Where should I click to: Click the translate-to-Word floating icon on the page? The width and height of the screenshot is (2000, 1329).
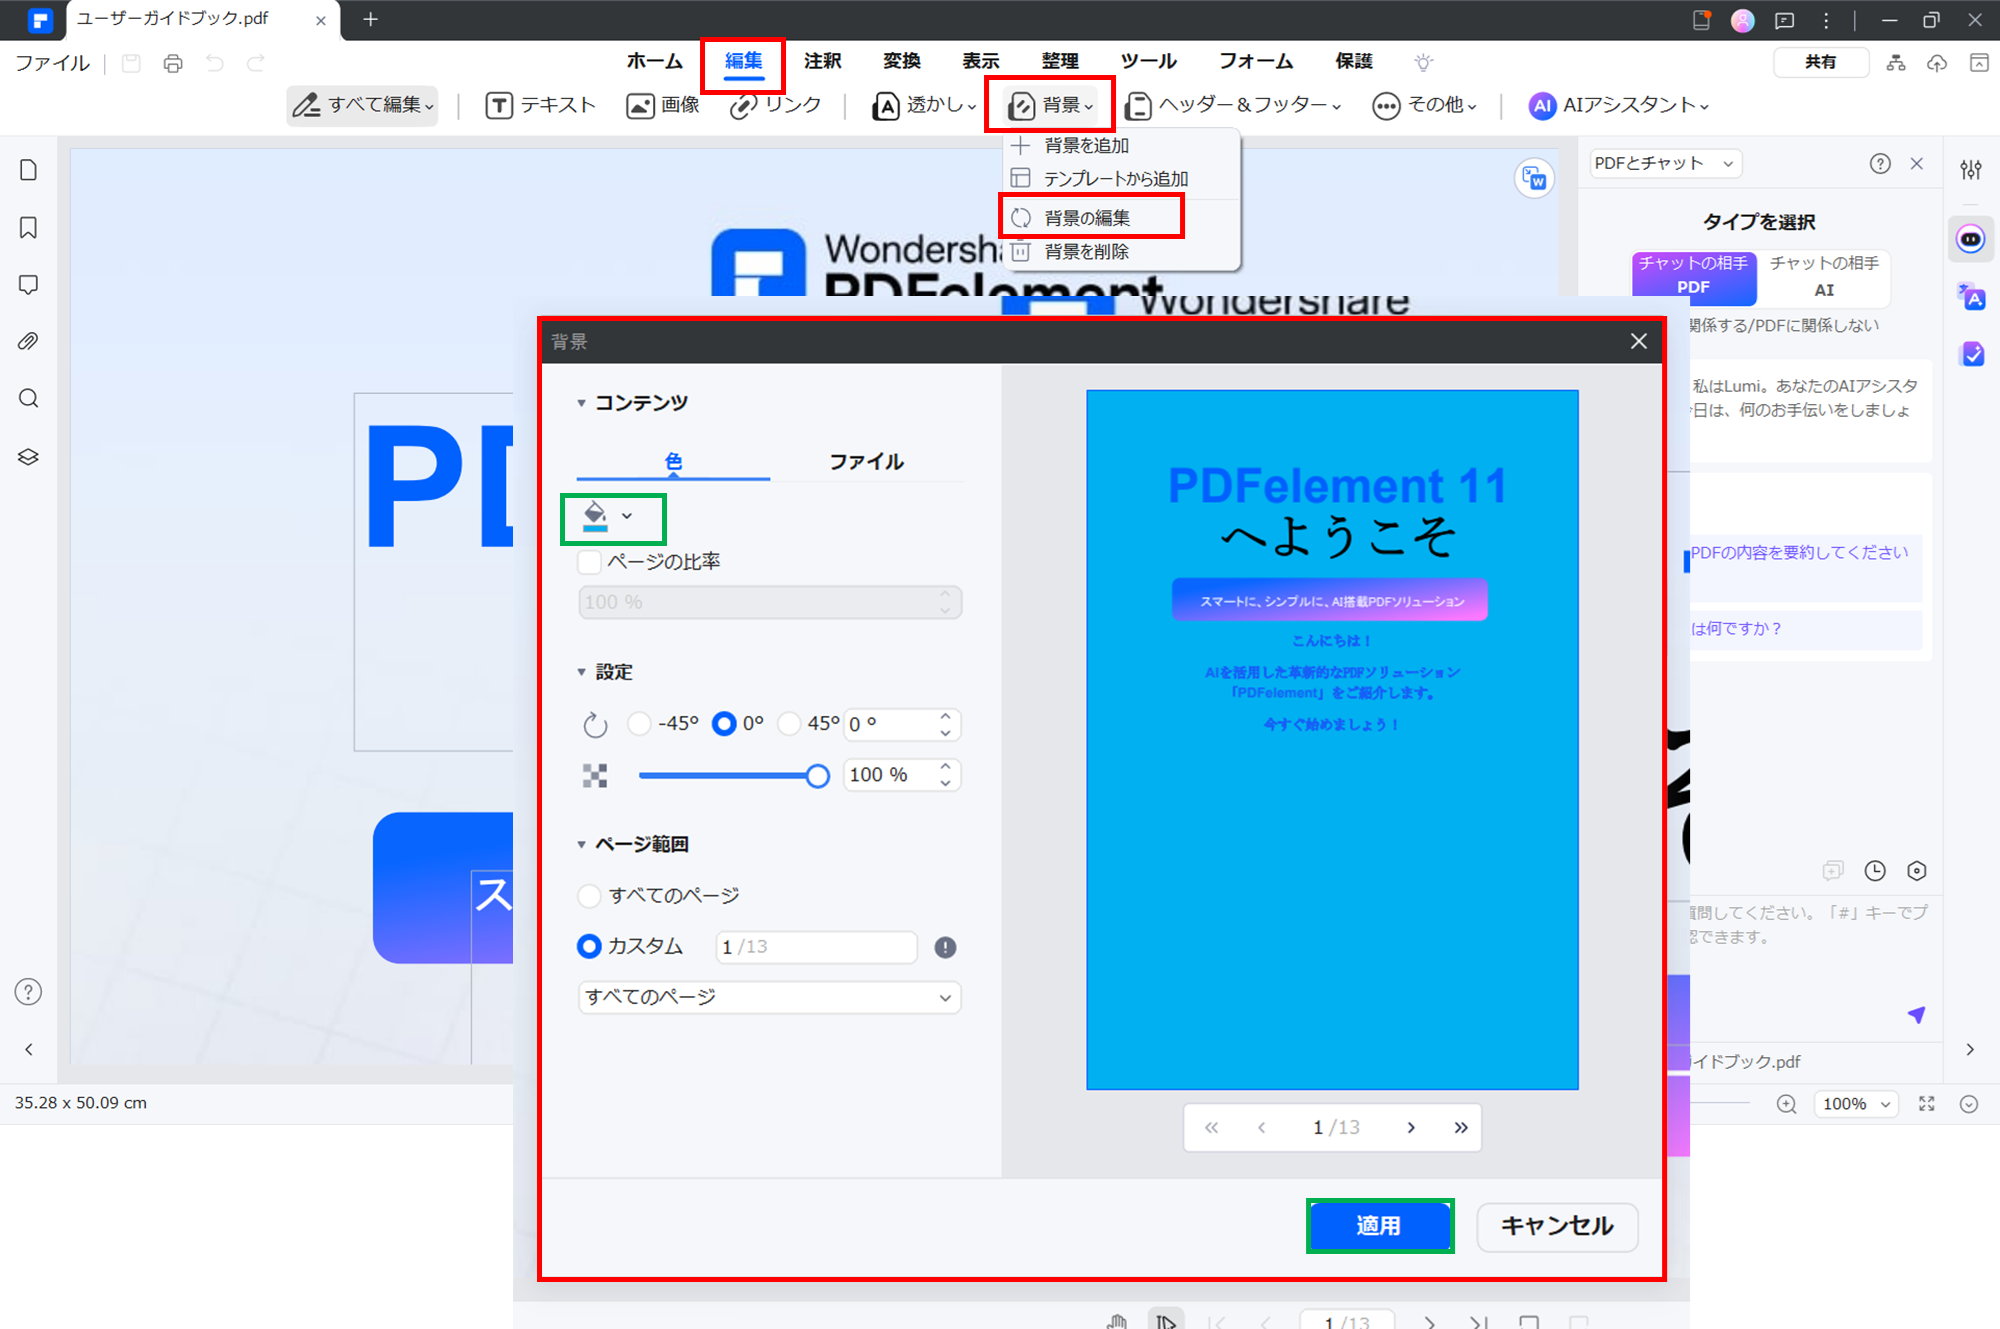point(1534,179)
